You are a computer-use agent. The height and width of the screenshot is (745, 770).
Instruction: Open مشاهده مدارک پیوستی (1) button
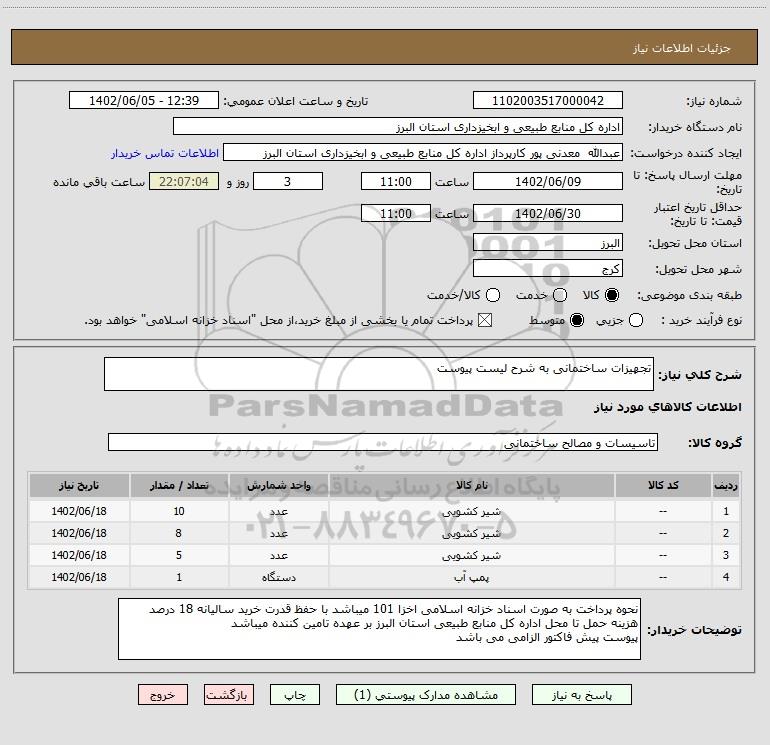426,695
